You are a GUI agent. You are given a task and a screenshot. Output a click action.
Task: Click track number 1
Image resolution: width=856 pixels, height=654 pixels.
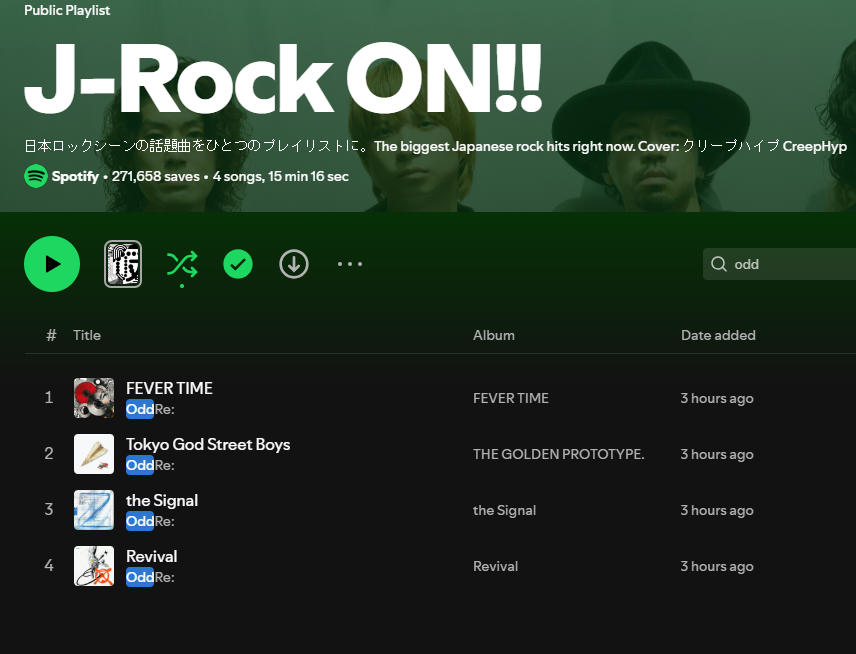pyautogui.click(x=49, y=397)
